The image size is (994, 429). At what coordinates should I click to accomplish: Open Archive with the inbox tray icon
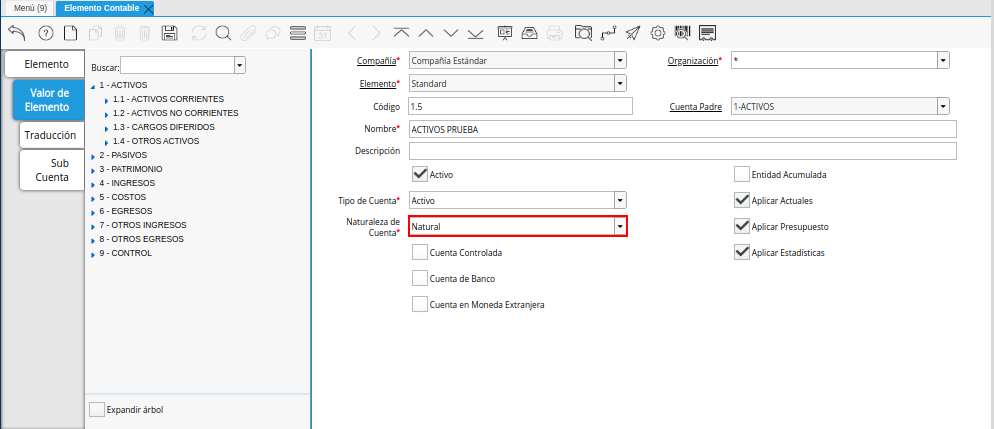(x=529, y=33)
